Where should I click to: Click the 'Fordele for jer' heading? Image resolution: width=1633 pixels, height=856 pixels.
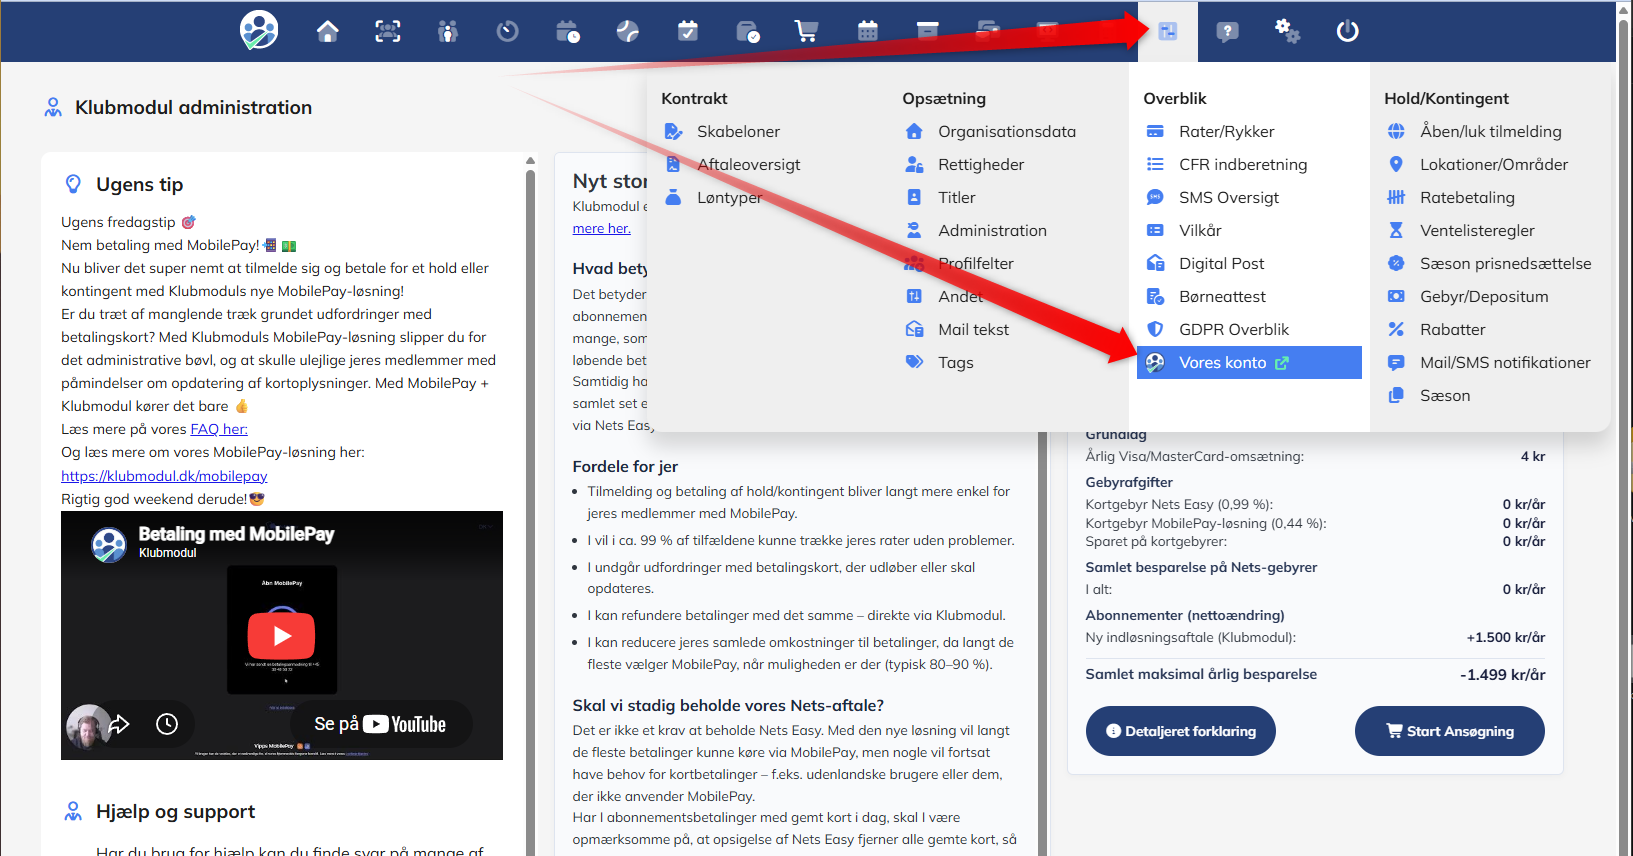tap(625, 466)
